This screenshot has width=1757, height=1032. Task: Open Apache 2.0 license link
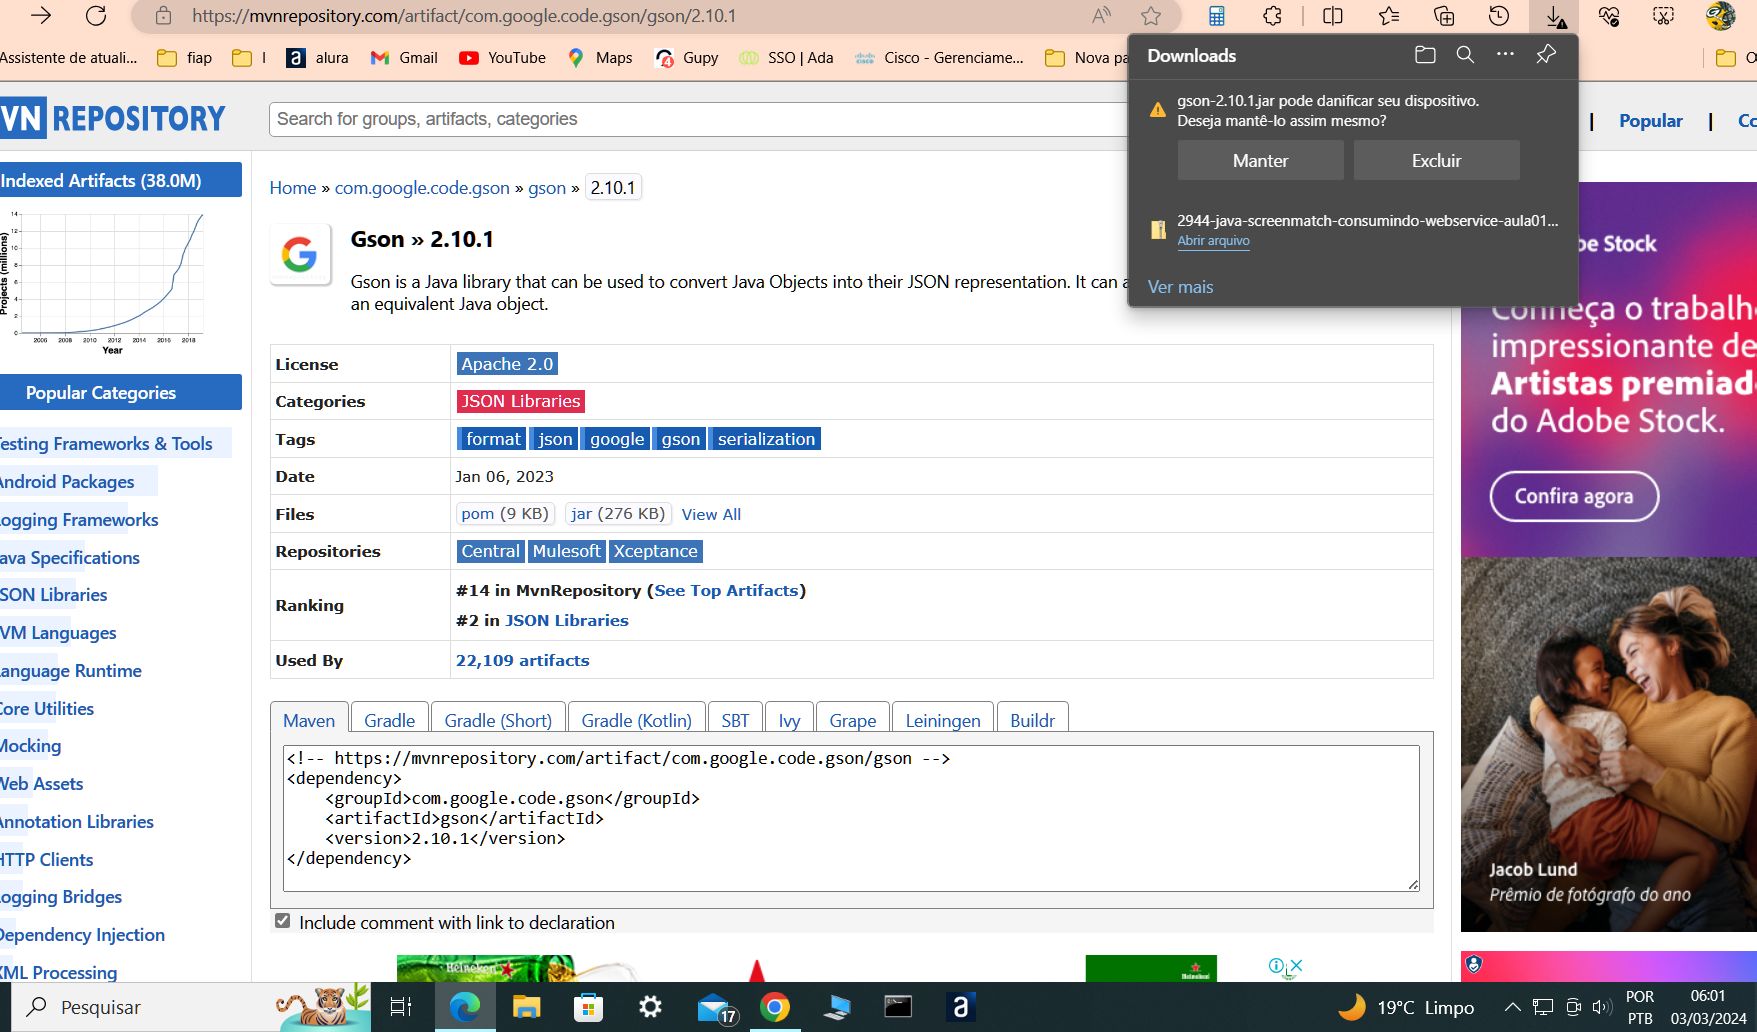507,364
